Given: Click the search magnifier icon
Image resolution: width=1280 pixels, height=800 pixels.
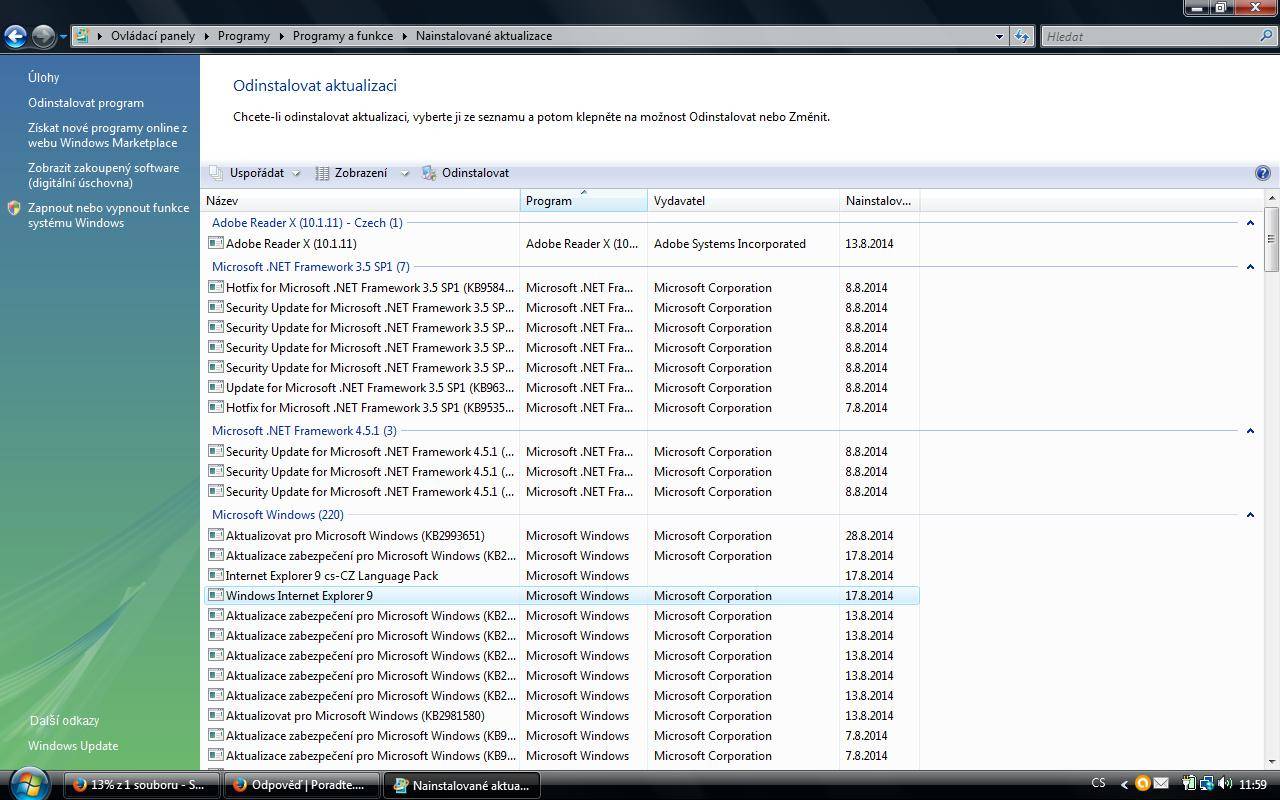Looking at the screenshot, I should [1267, 36].
